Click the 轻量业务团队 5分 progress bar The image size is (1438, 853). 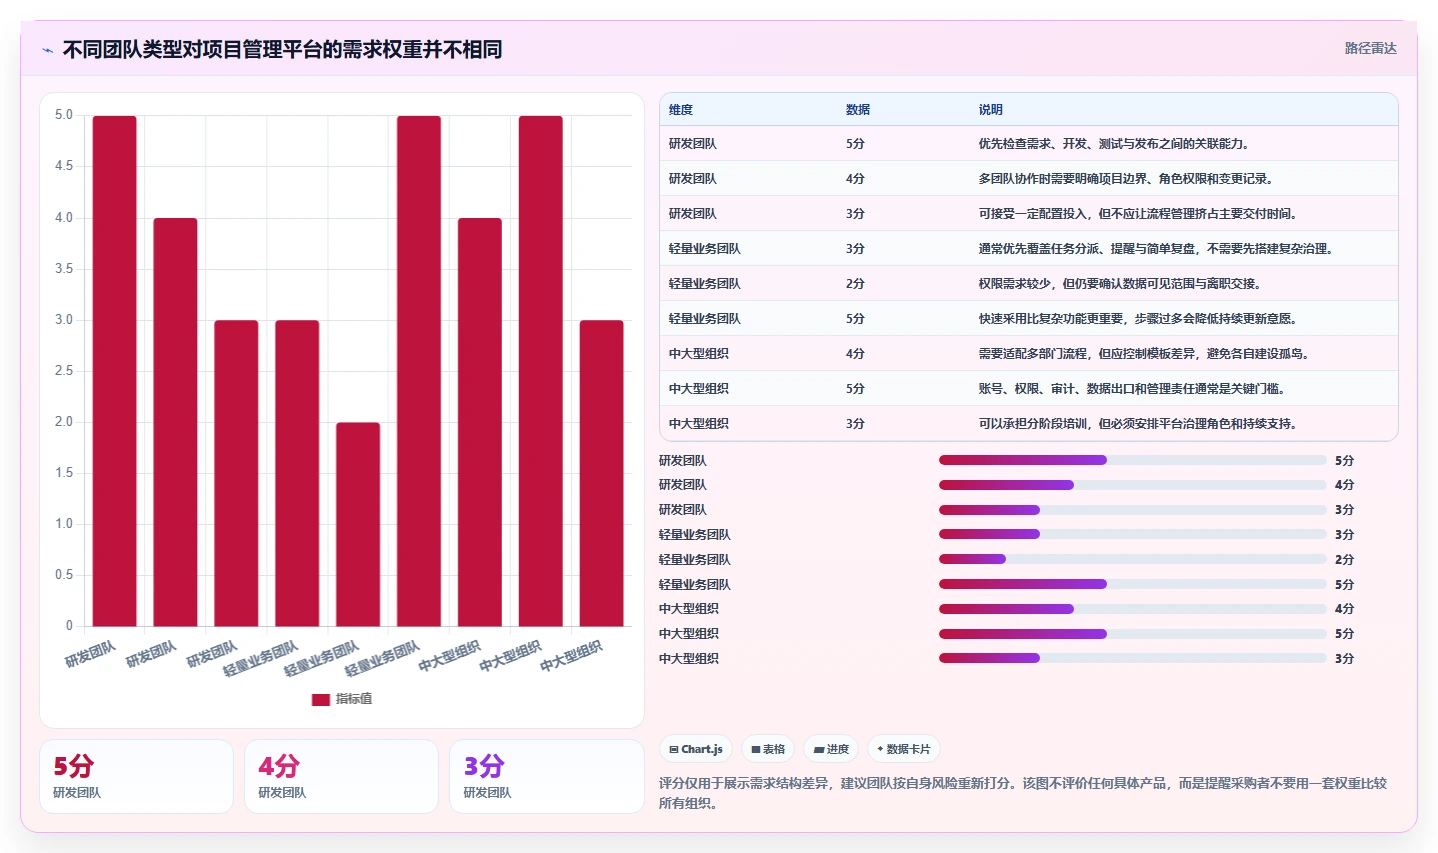[1133, 584]
